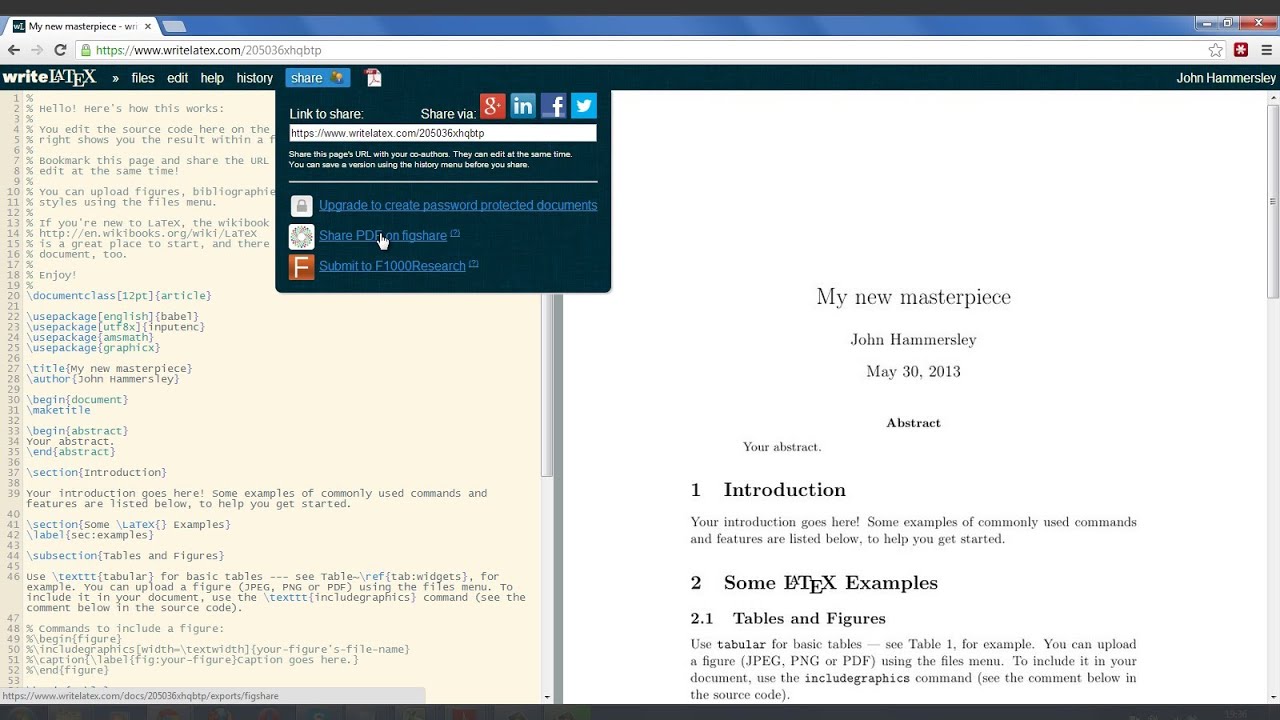Click the PDF preview vertical scrollbar thumb
Viewport: 1280px width, 720px height.
coord(1273,200)
